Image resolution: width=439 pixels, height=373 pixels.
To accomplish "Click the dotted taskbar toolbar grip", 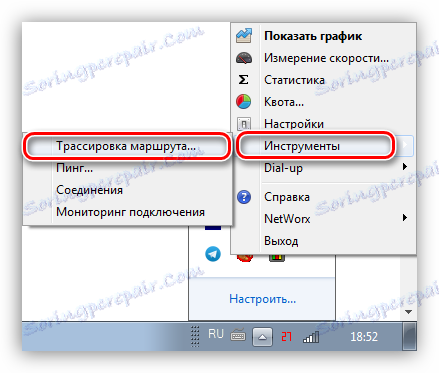I will point(195,336).
